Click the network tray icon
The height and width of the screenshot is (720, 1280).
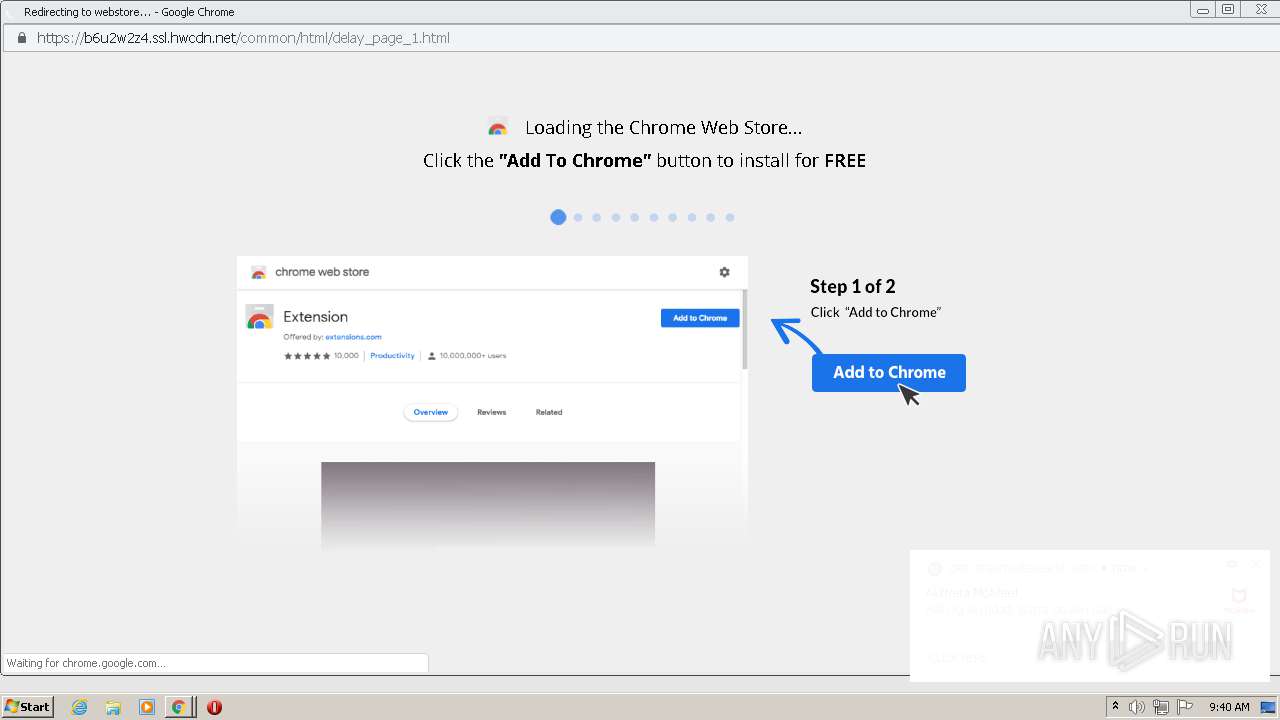(1161, 707)
